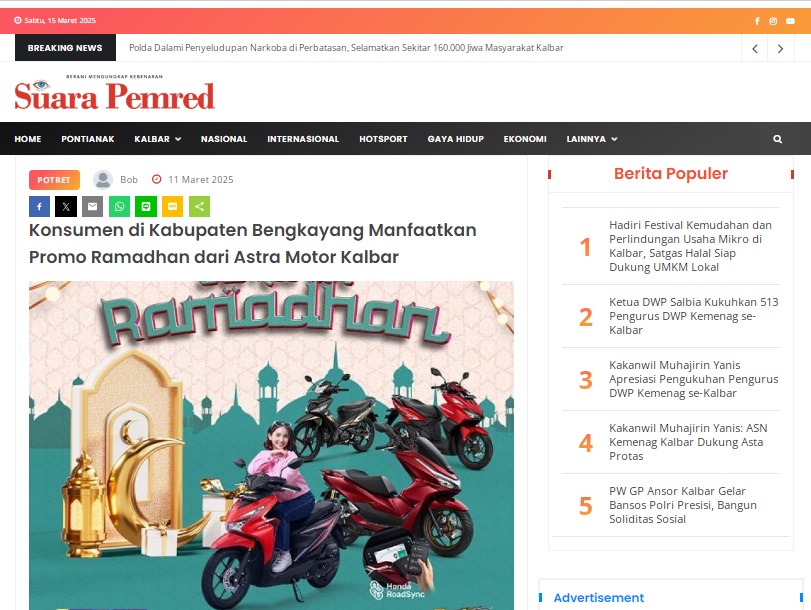The image size is (811, 610).
Task: Open the YouTube icon in top bar
Action: pyautogui.click(x=790, y=21)
